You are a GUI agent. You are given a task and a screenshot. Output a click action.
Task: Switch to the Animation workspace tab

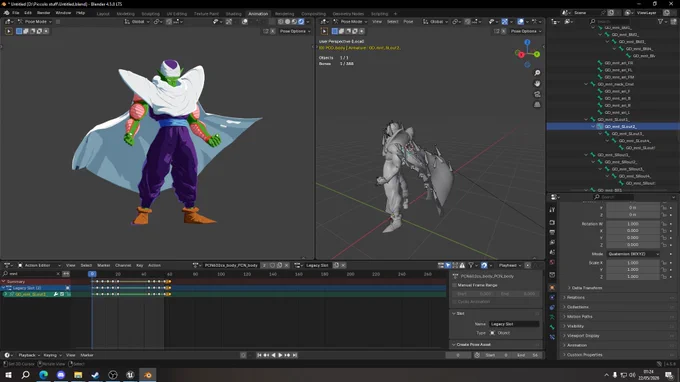(258, 13)
